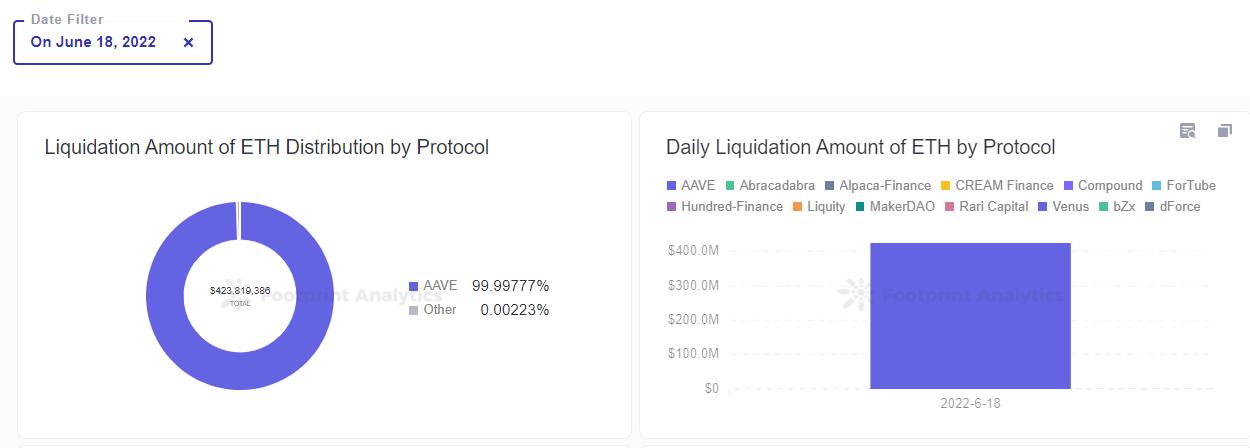Toggle MakerDAO legend item

[x=895, y=207]
